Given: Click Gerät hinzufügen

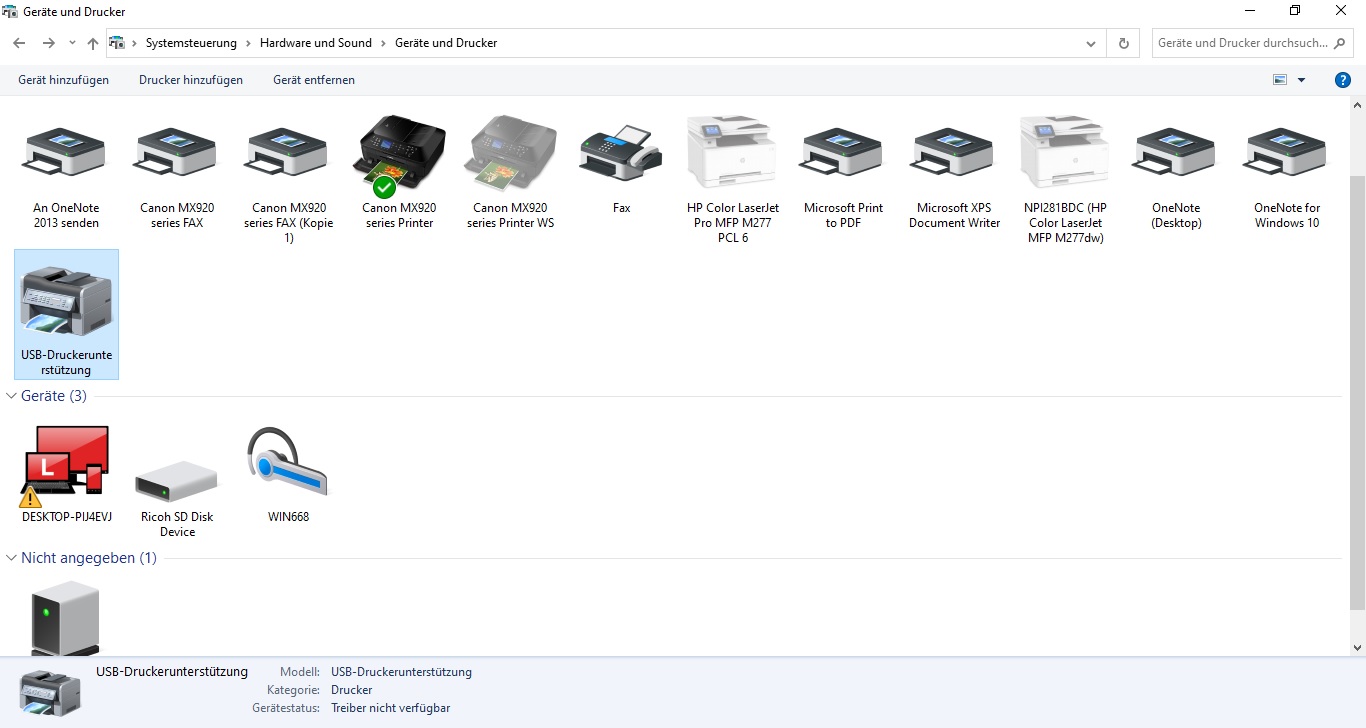Looking at the screenshot, I should pyautogui.click(x=64, y=80).
